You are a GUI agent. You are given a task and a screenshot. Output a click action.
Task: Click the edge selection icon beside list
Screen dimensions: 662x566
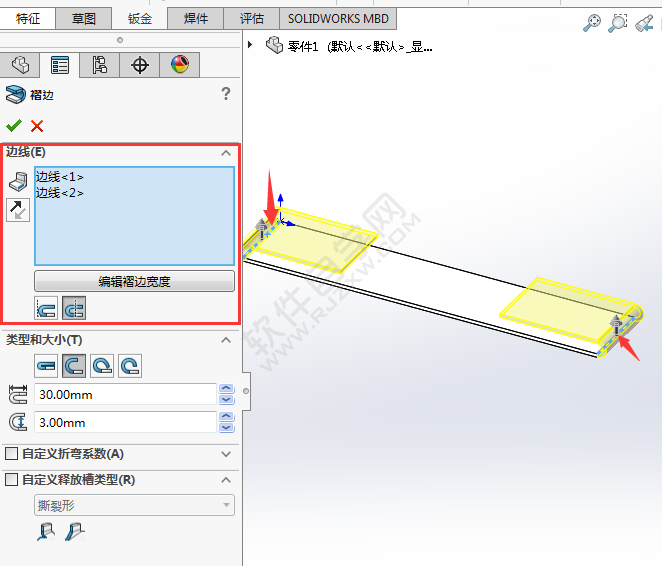(x=18, y=182)
